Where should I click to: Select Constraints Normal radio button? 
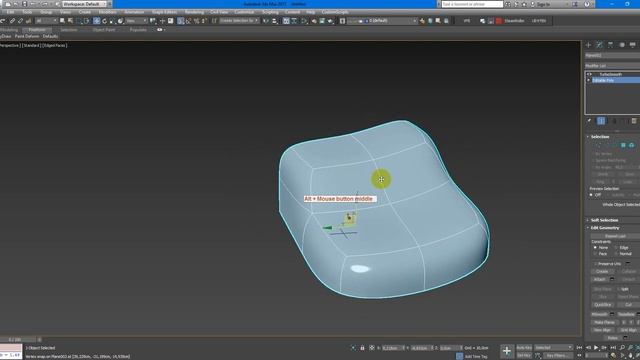tap(616, 253)
